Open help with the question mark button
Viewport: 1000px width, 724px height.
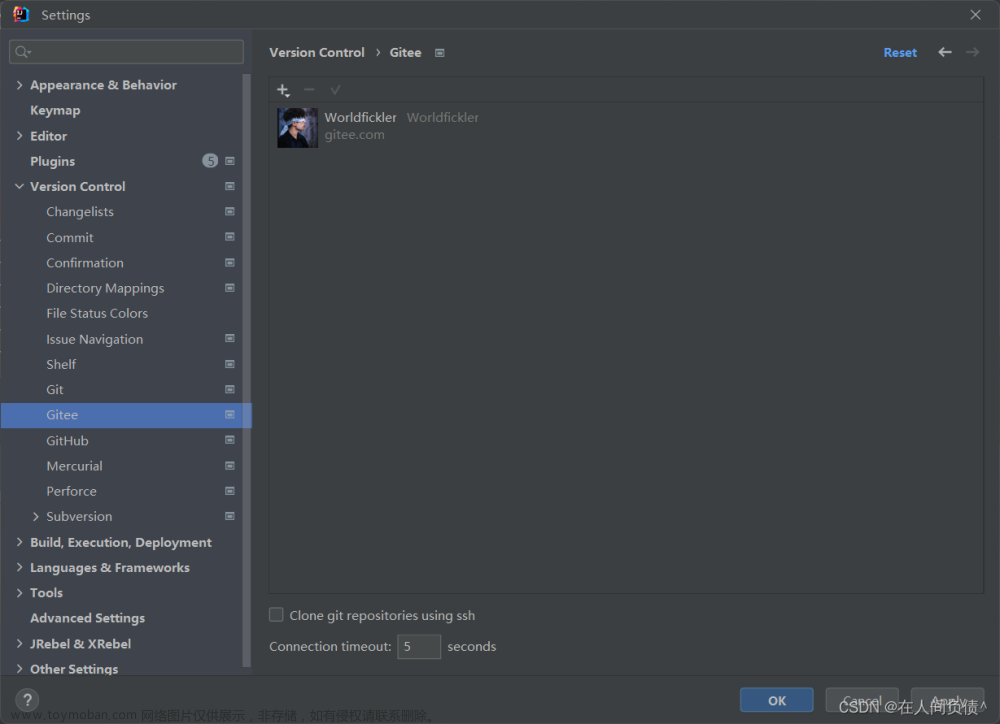27,700
